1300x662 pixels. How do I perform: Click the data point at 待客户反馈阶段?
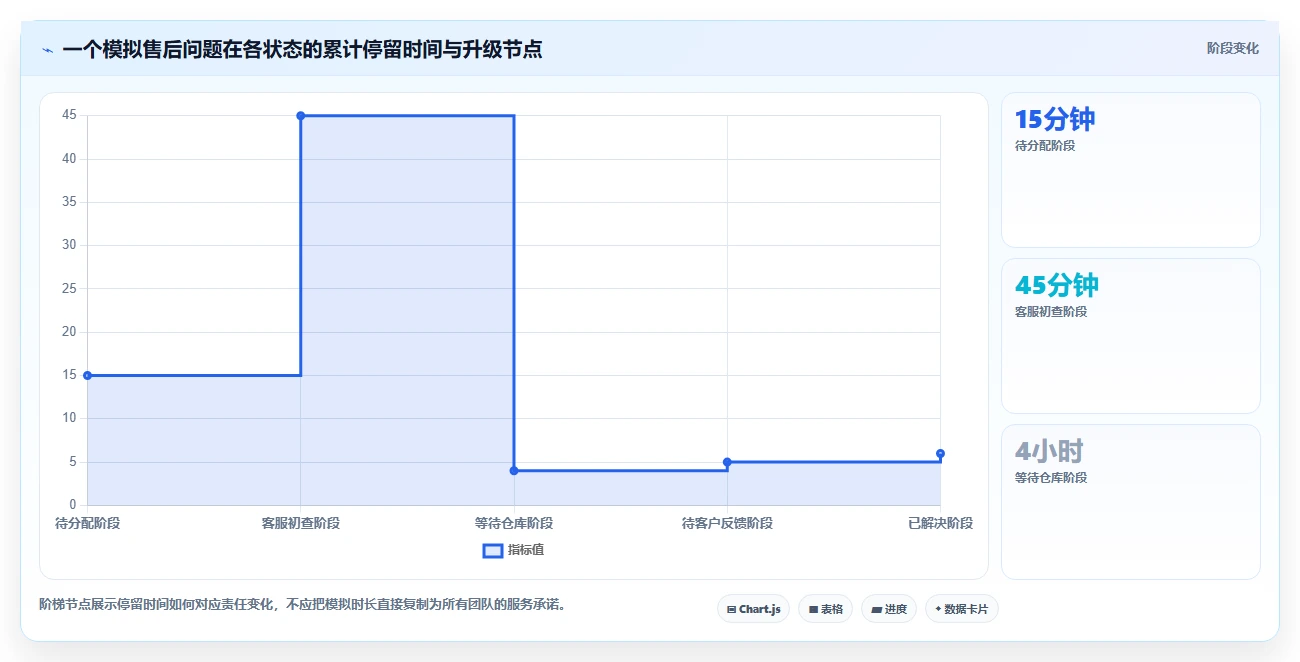click(x=727, y=462)
